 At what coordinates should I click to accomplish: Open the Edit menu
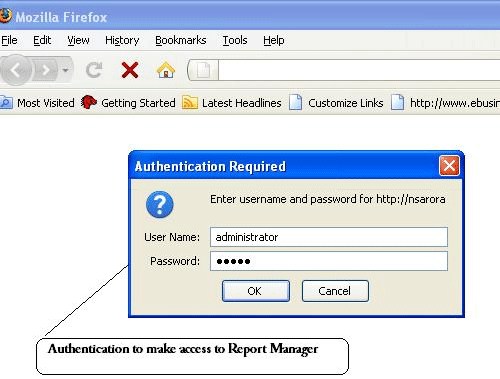pos(42,40)
